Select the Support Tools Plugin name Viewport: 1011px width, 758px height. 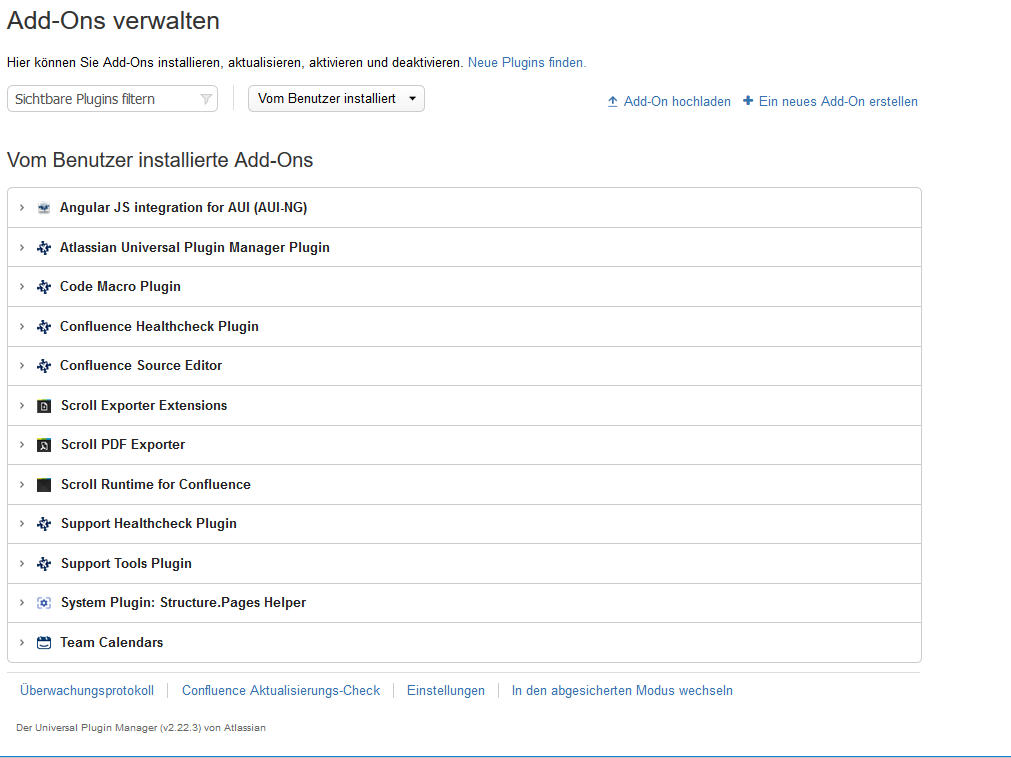pos(126,564)
